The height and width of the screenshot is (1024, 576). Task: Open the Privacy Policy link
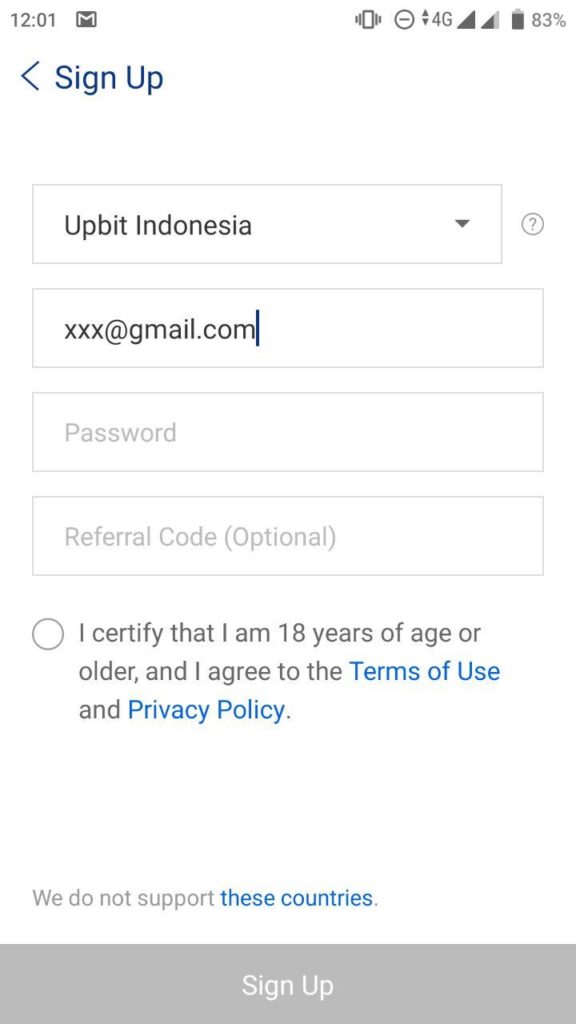click(206, 710)
